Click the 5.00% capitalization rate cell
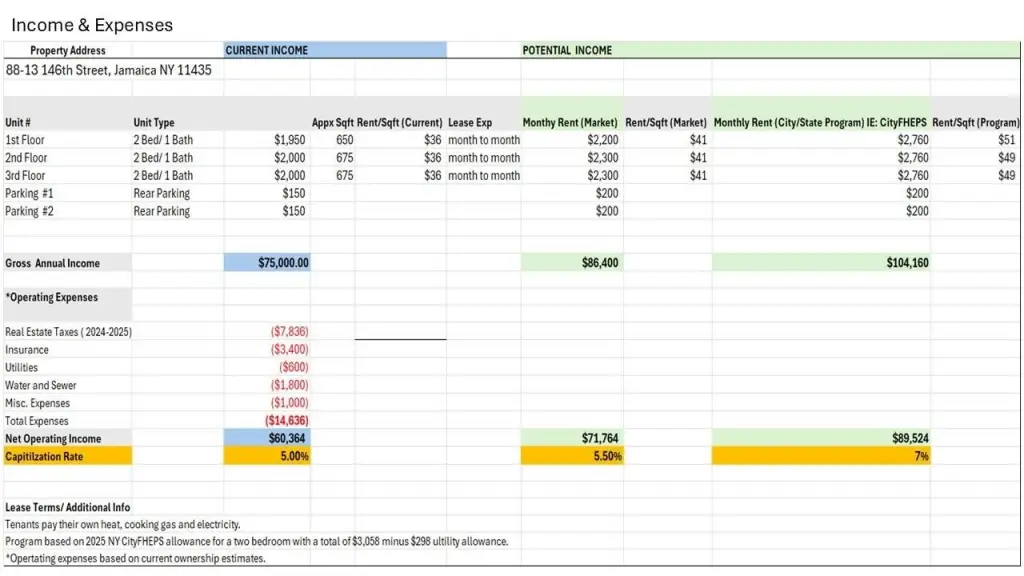 click(290, 456)
